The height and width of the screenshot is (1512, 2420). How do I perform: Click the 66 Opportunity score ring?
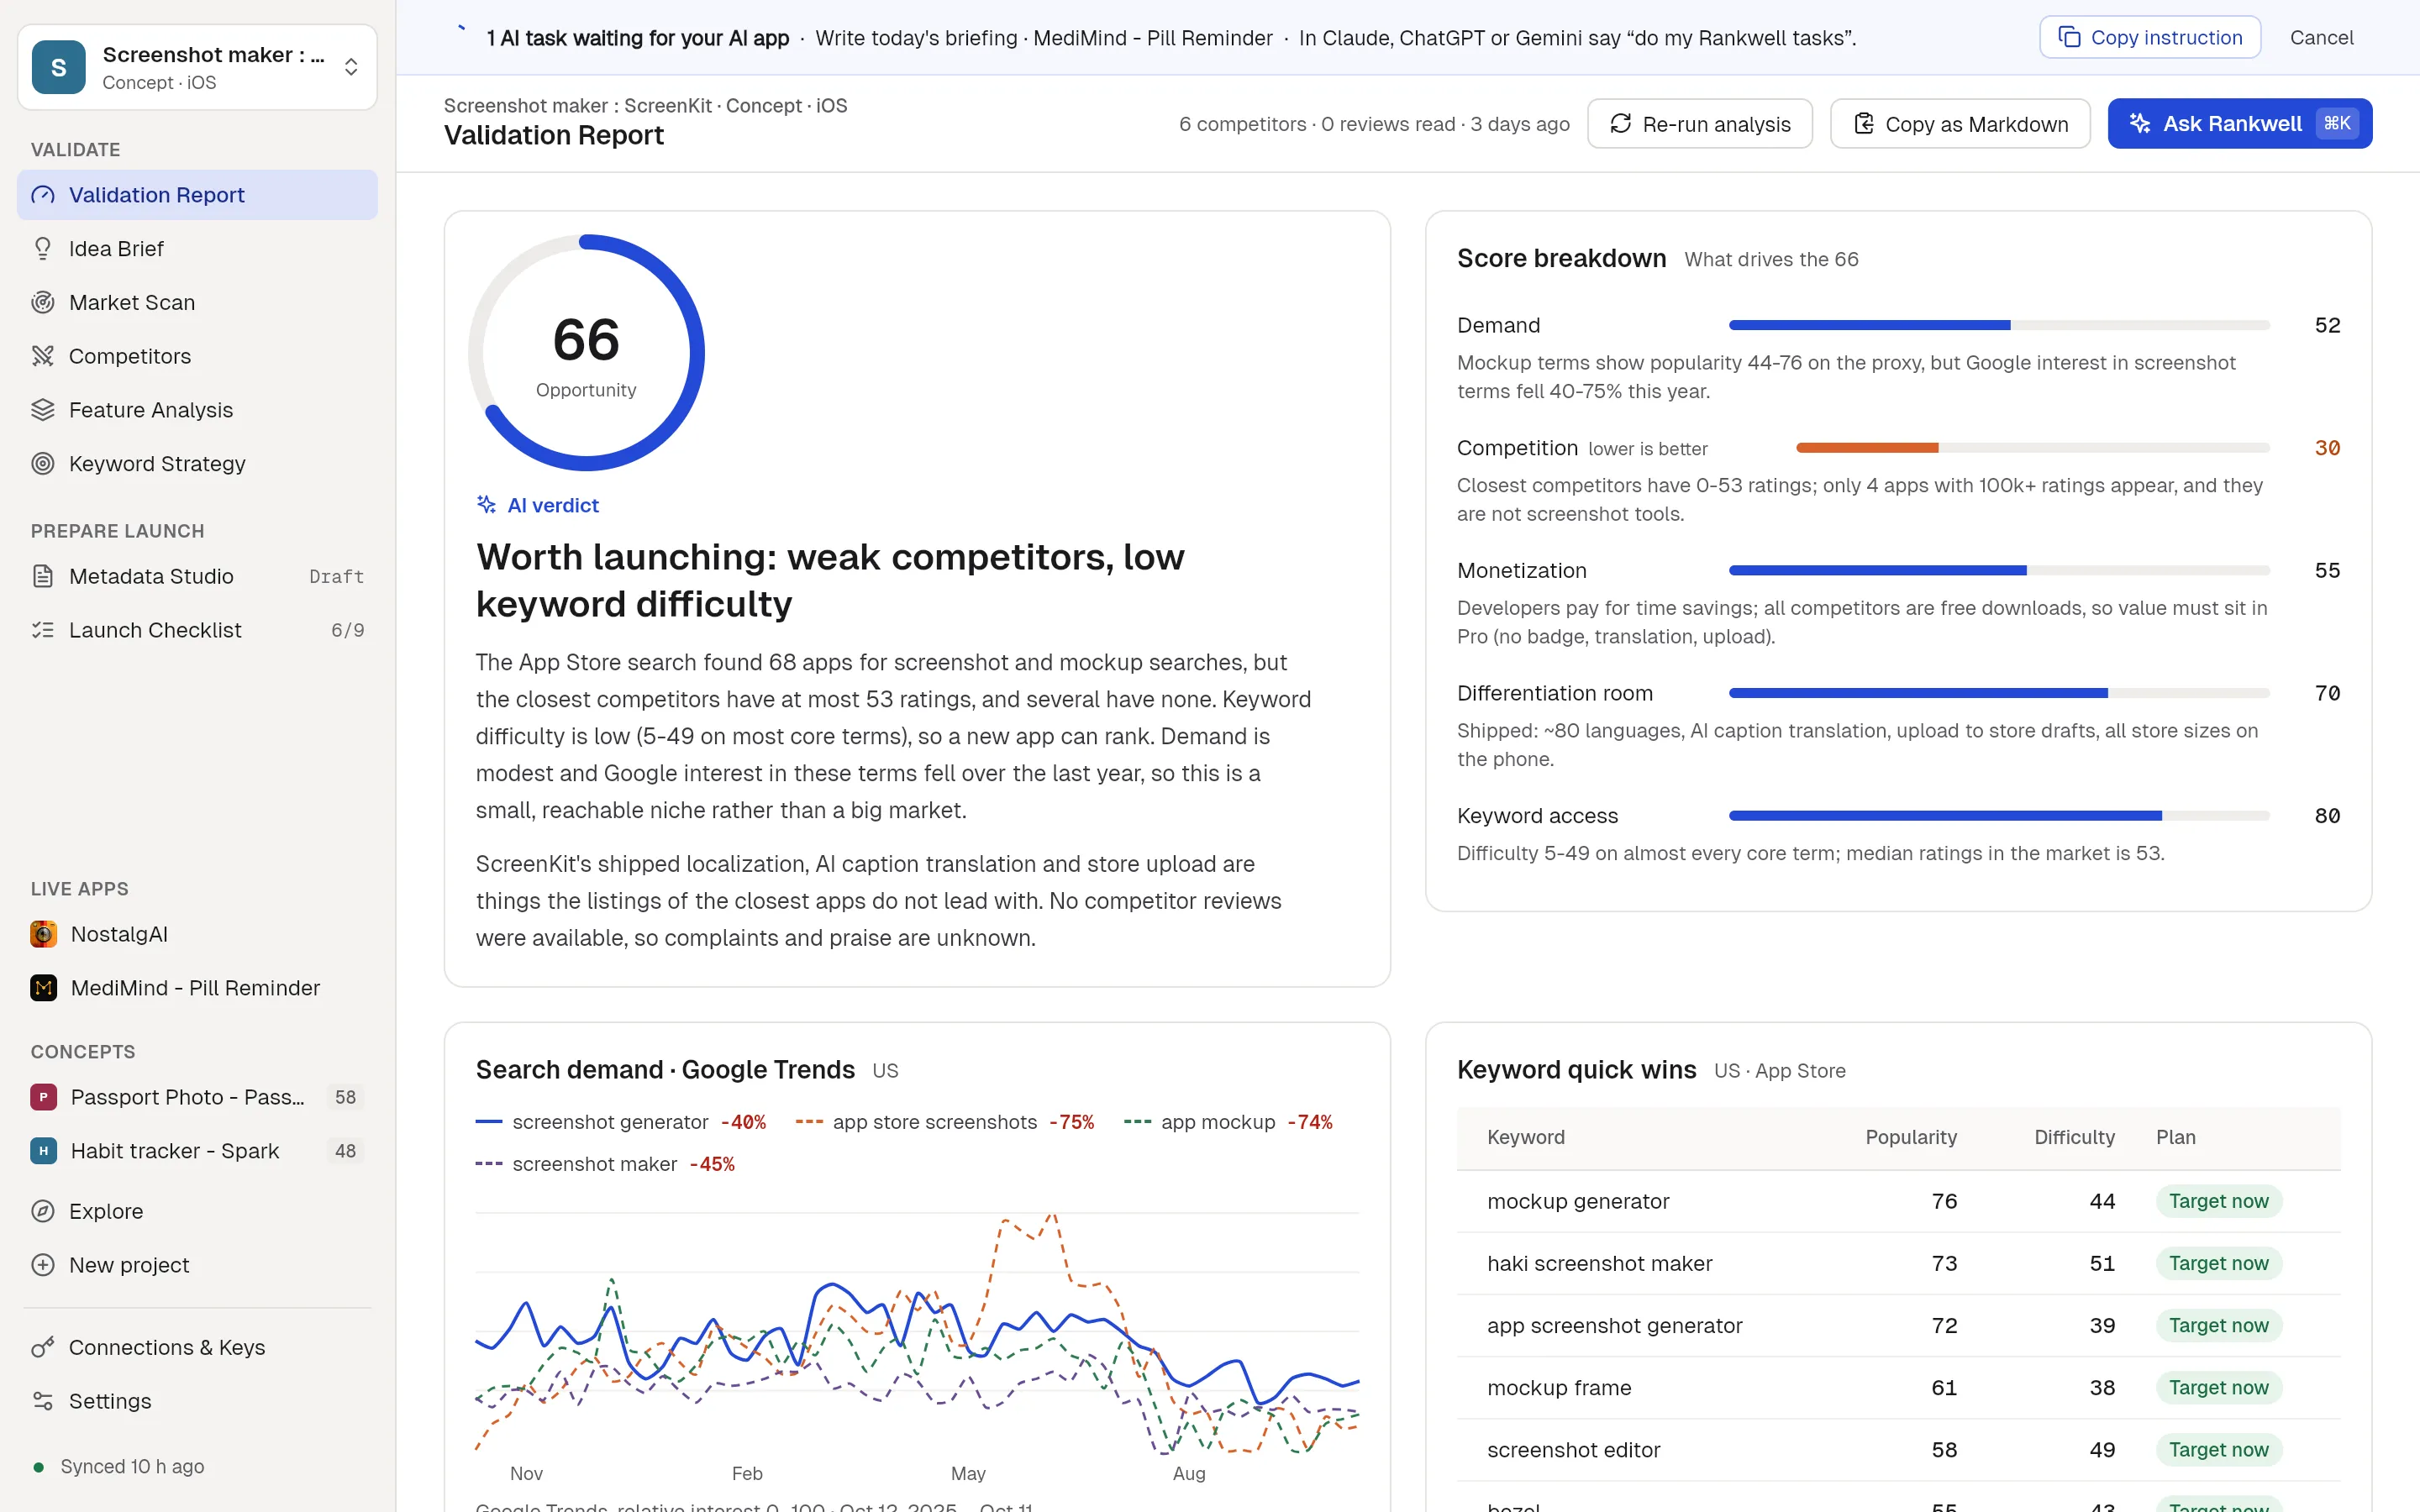[586, 352]
